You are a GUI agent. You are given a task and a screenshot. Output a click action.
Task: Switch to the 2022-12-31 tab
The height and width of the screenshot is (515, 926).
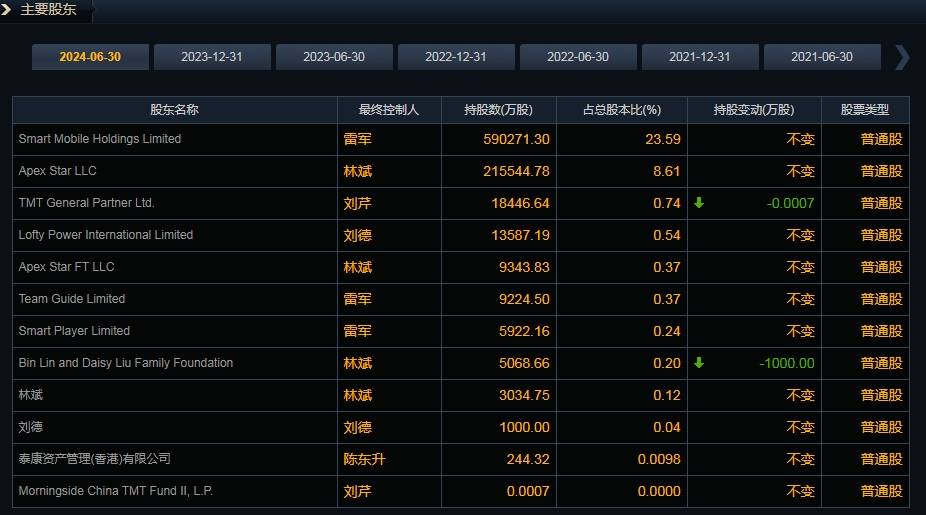pos(456,57)
